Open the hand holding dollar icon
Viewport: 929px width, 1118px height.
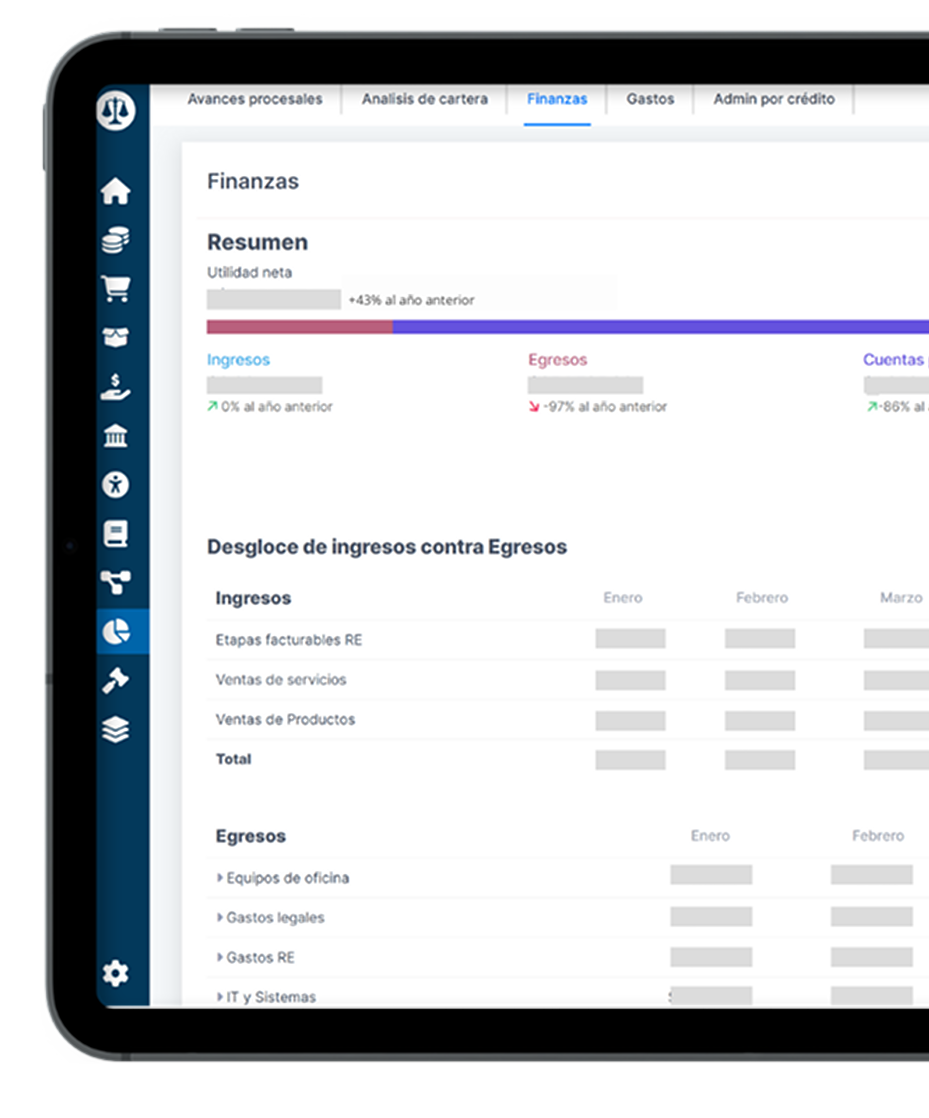[x=116, y=387]
